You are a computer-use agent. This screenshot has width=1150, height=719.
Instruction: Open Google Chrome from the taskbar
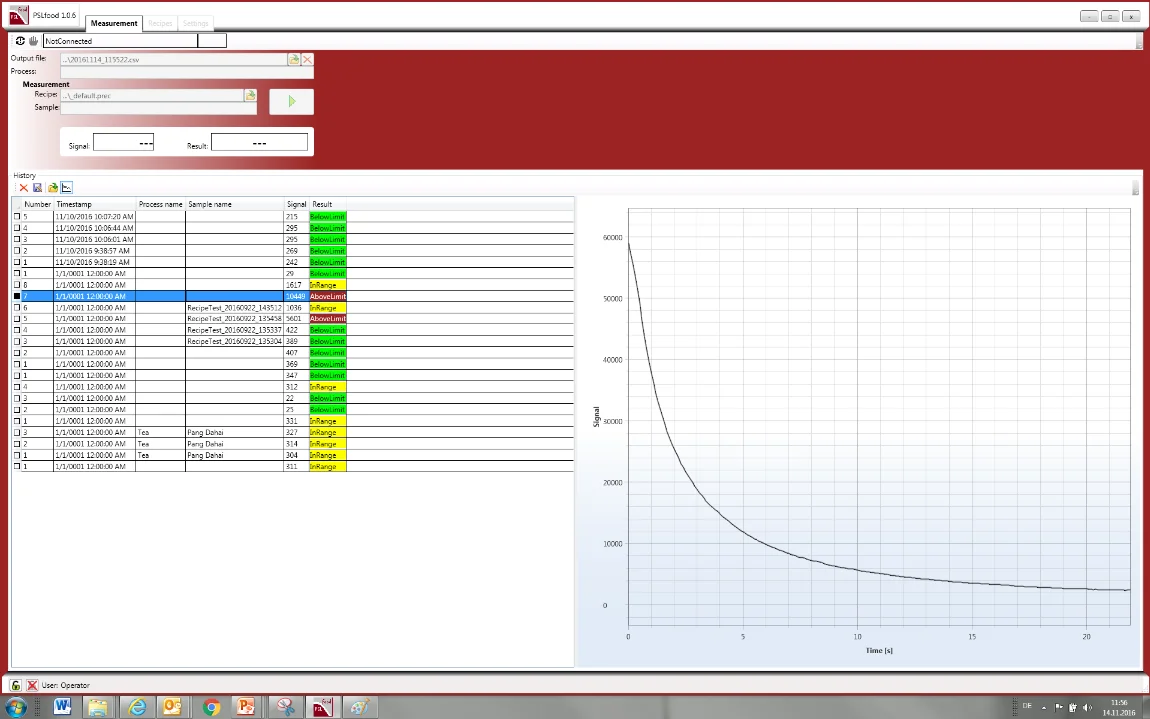211,707
